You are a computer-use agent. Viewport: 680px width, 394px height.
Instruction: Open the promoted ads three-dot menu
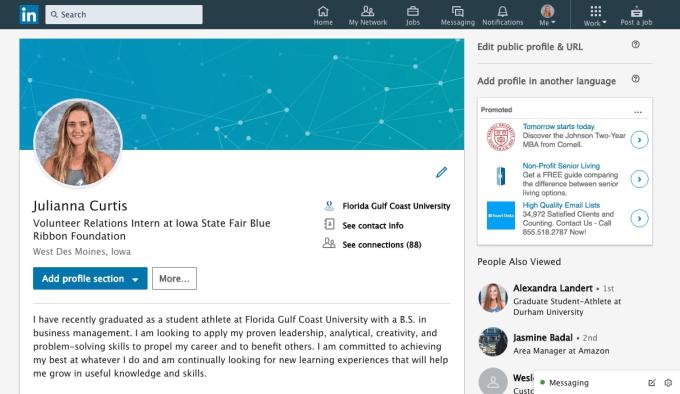pyautogui.click(x=638, y=112)
